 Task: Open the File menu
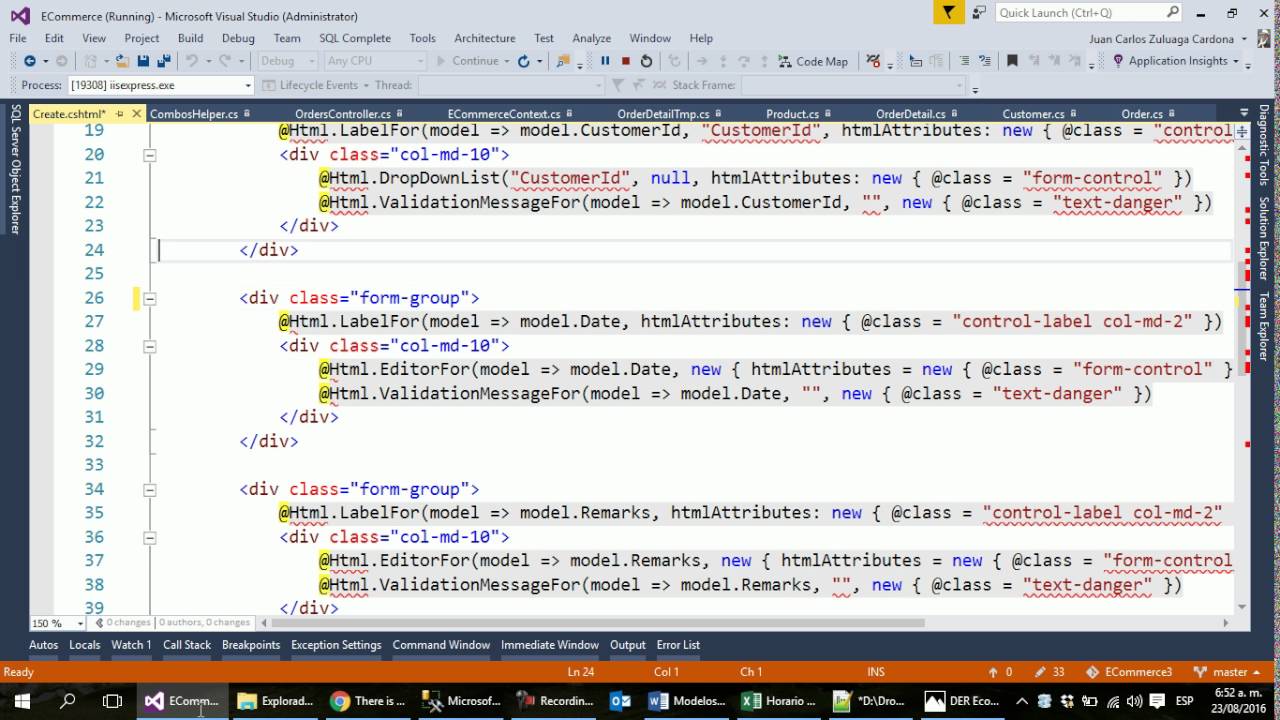pos(18,38)
